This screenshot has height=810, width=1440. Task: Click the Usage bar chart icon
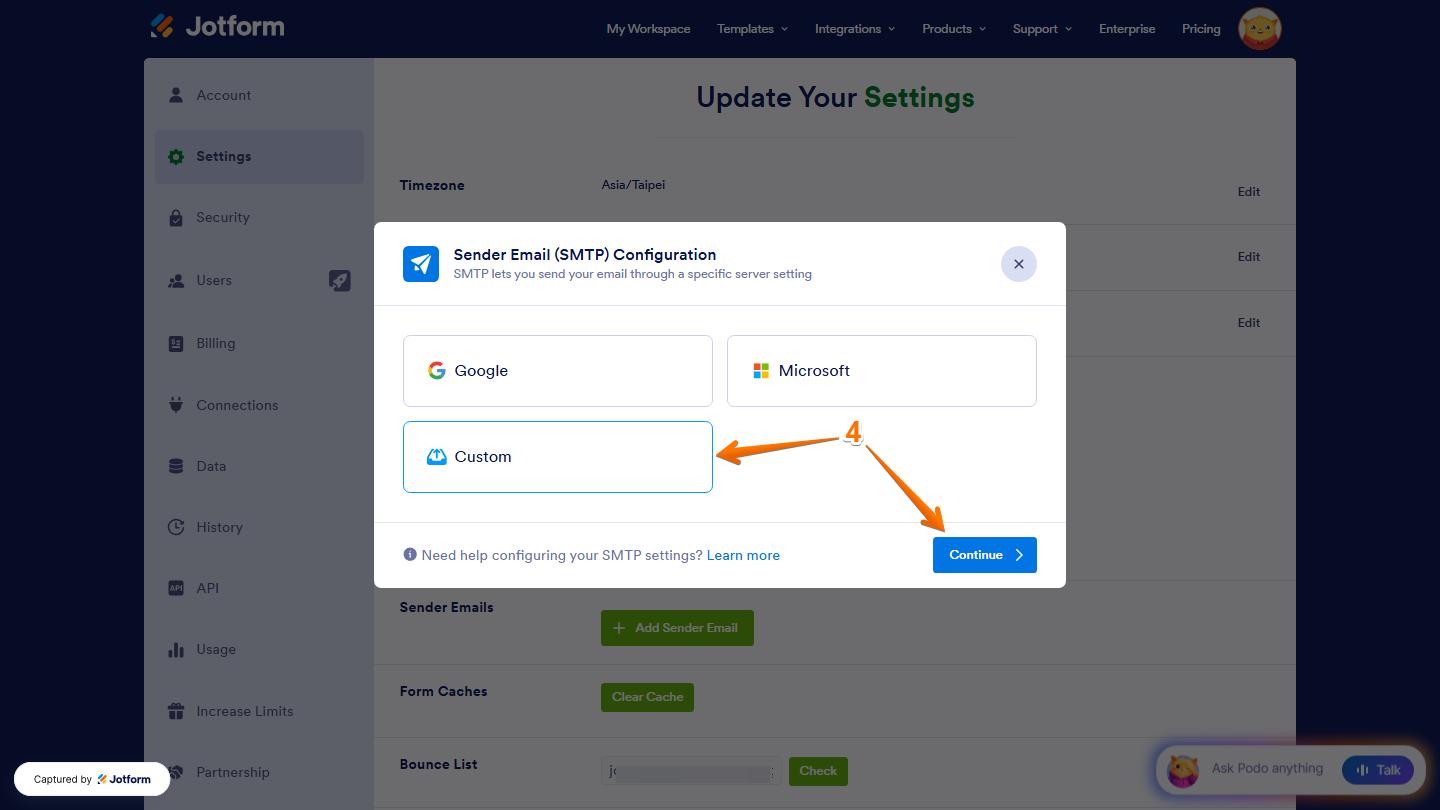point(176,649)
